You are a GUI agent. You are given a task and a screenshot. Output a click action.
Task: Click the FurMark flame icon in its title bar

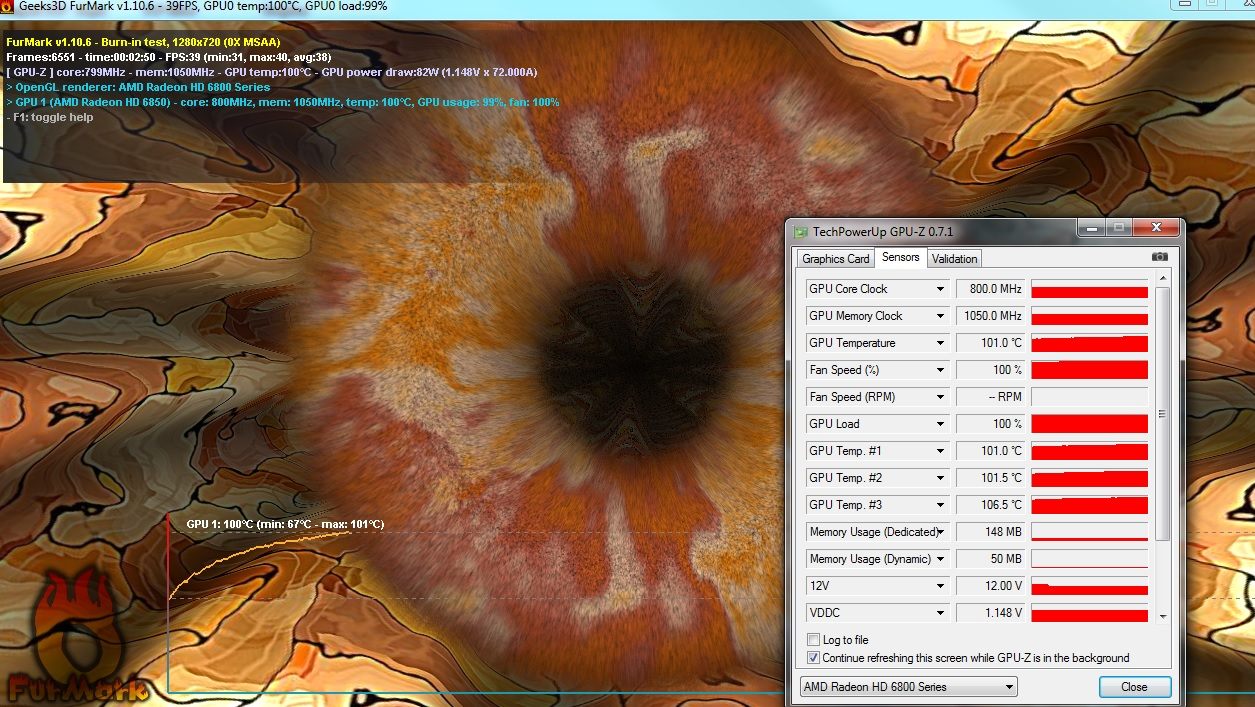8,6
